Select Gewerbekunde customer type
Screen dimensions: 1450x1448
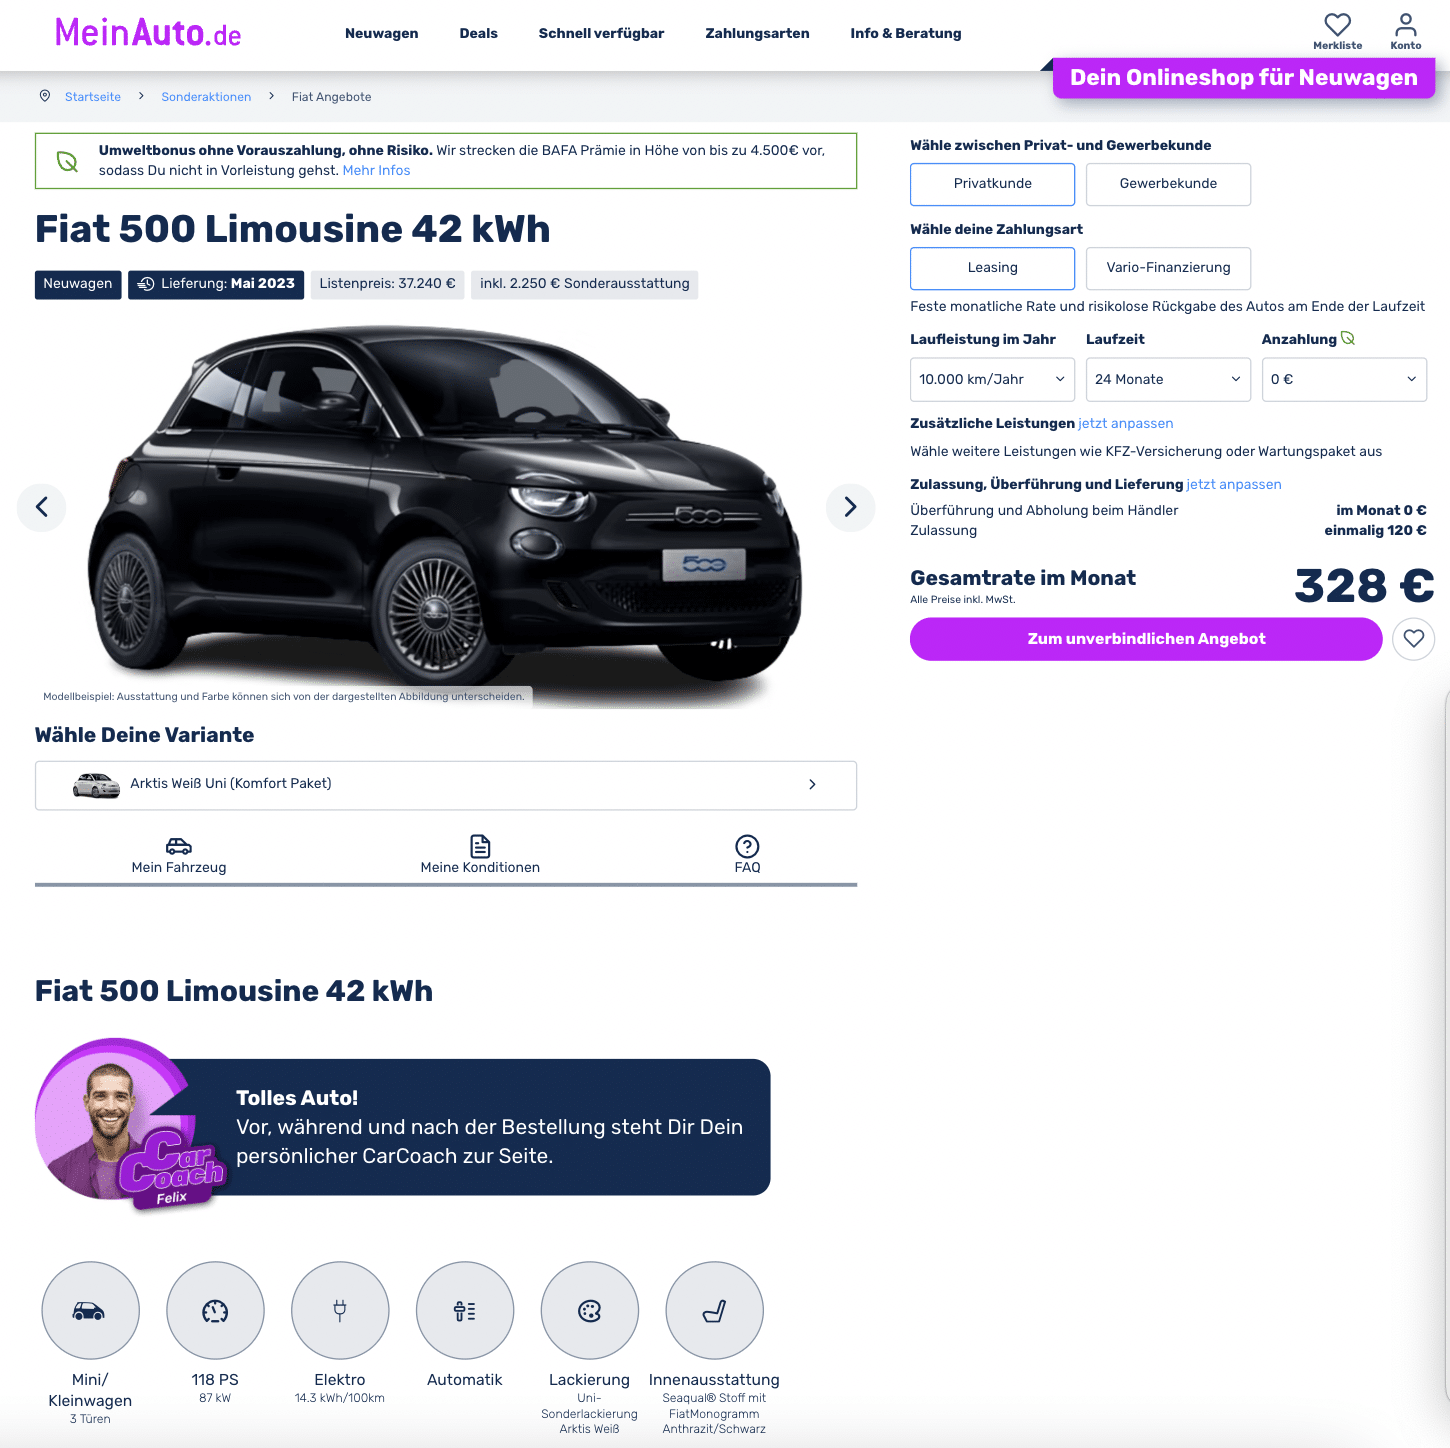[1168, 184]
